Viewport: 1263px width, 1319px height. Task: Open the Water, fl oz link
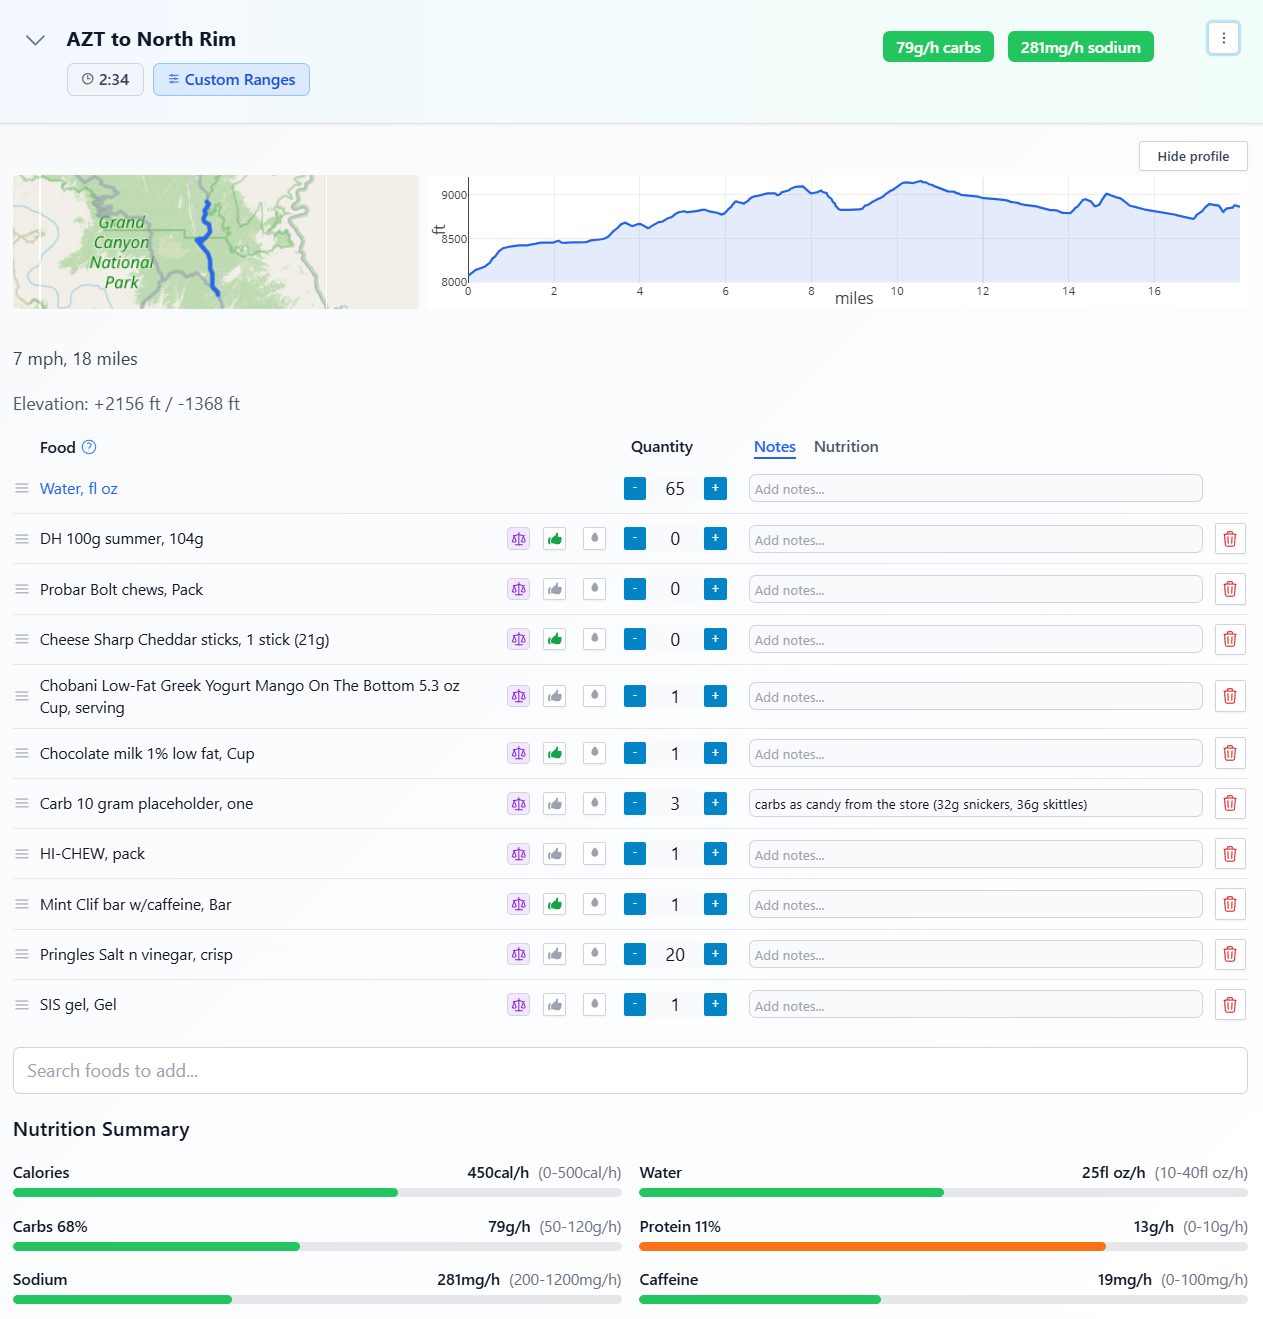tap(78, 488)
